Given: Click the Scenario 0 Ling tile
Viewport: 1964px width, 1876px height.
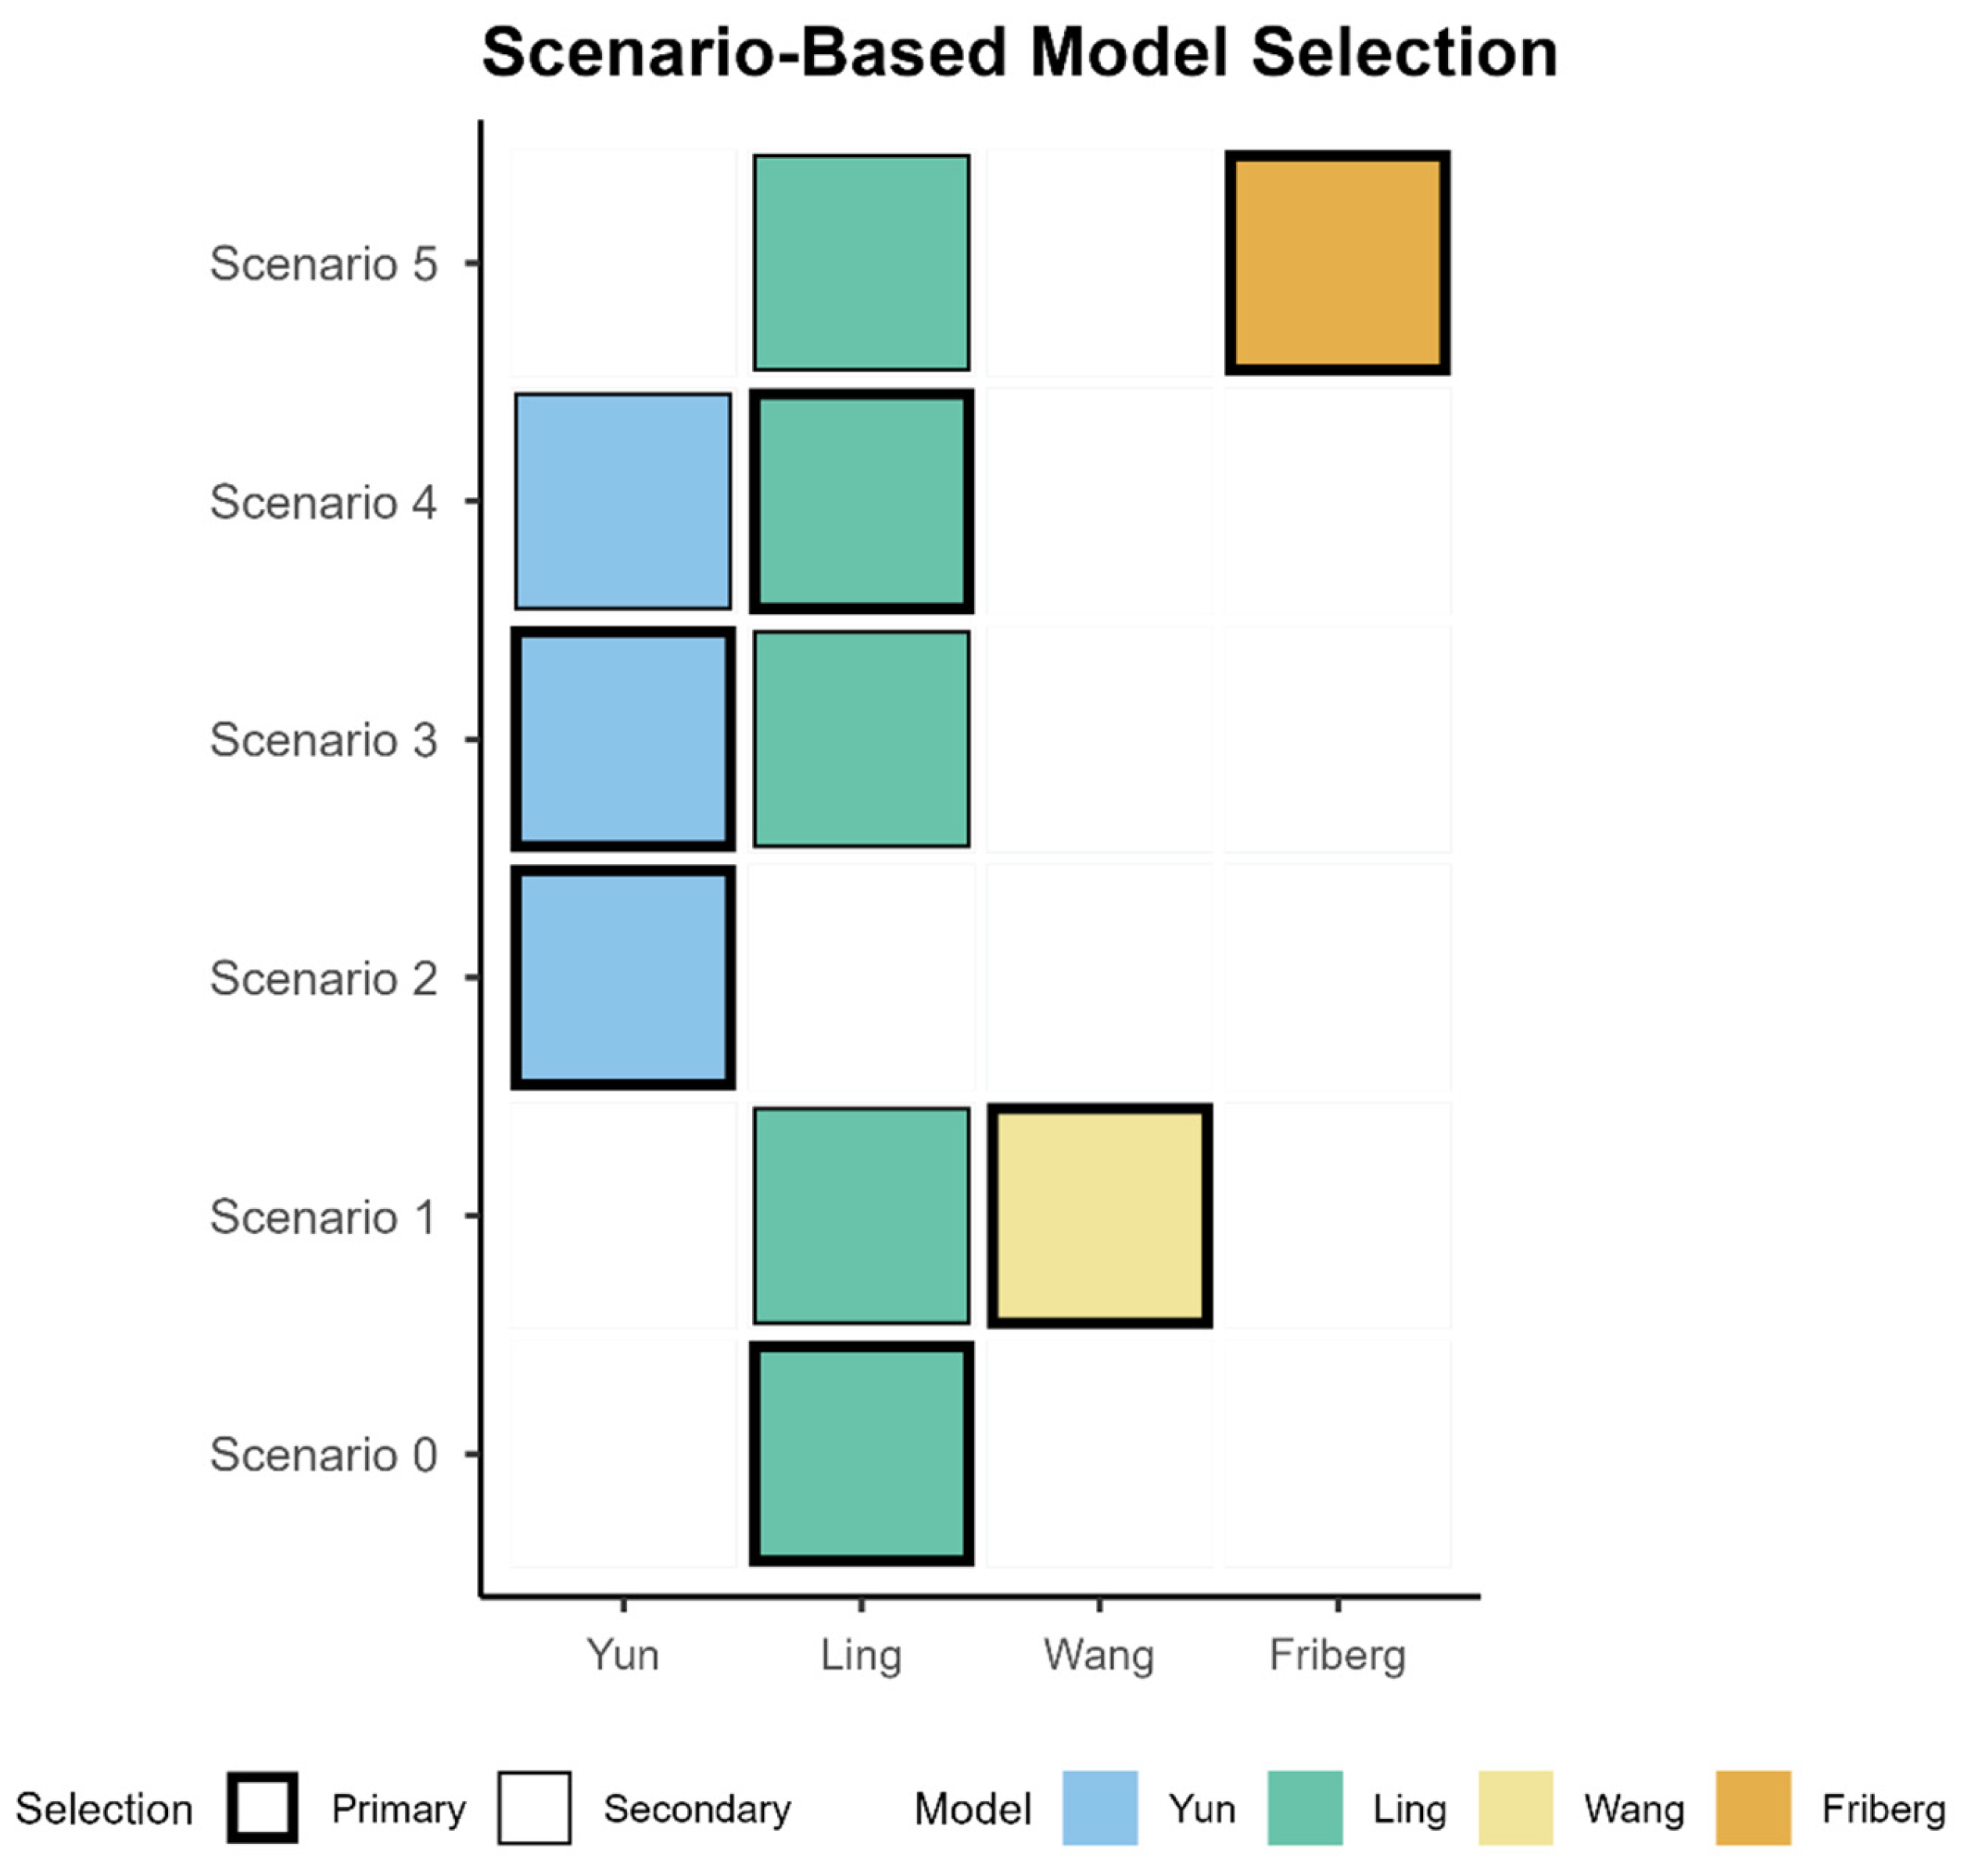Looking at the screenshot, I should 861,1454.
